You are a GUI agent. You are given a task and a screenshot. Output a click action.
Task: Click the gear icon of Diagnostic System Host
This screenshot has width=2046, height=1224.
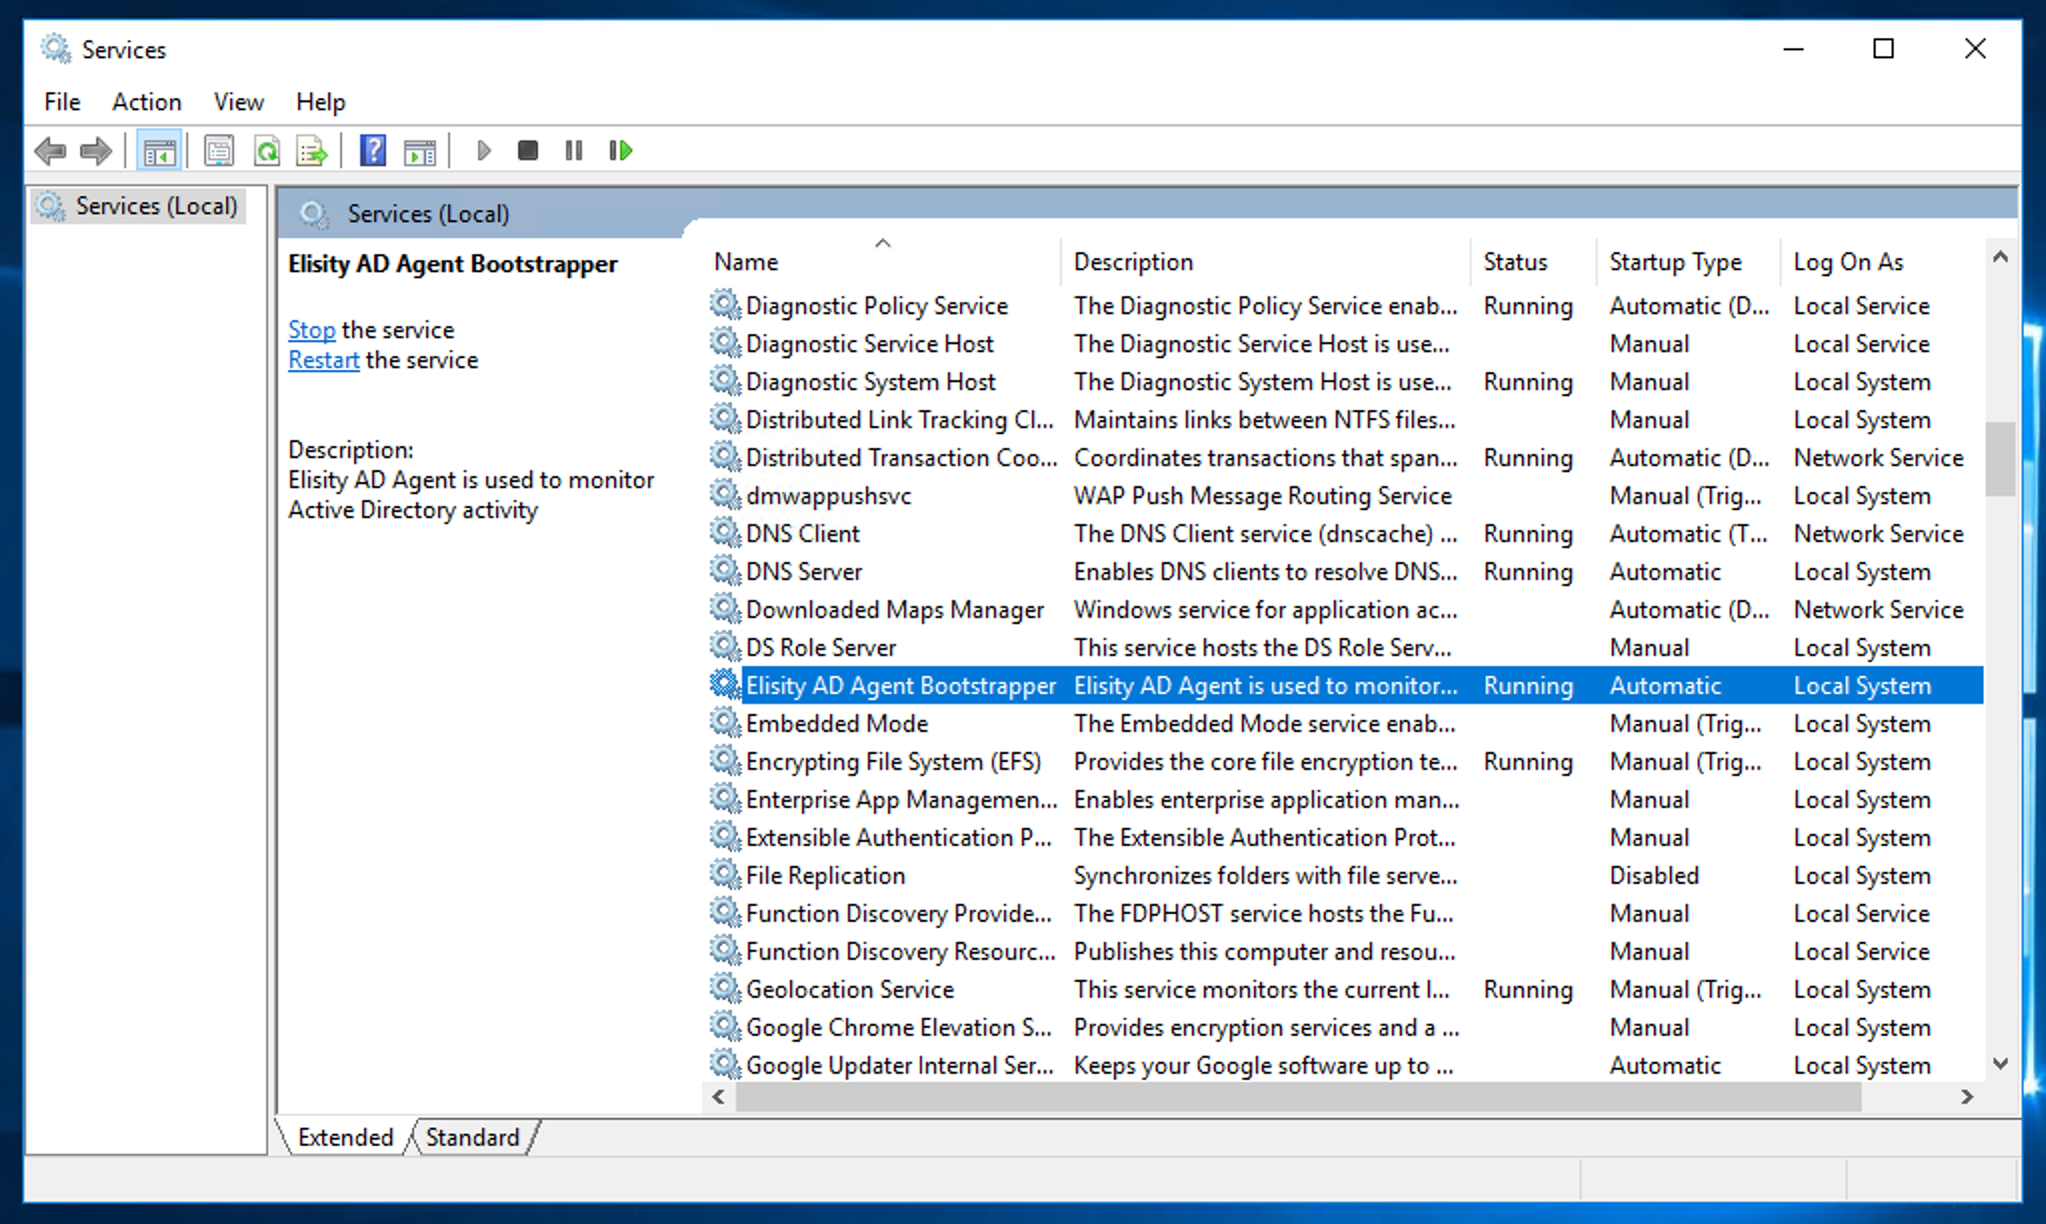[725, 381]
